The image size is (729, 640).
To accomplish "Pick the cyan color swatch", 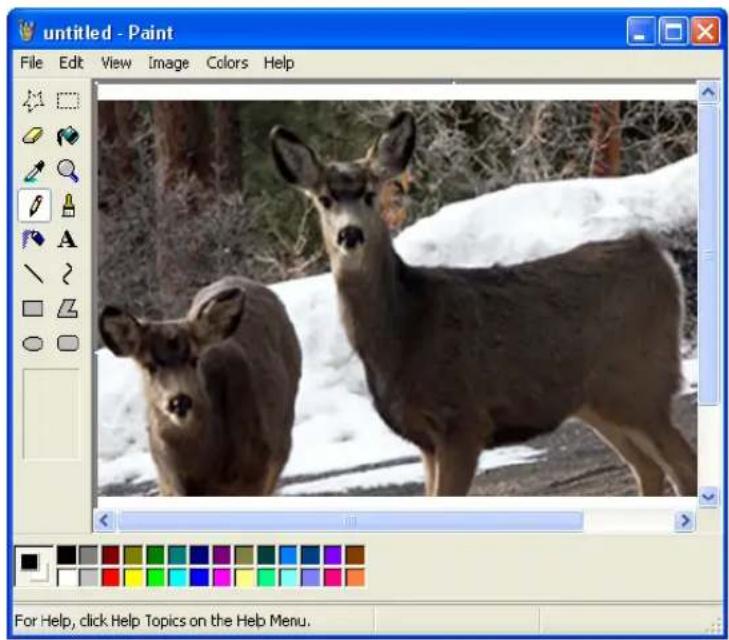I will (177, 577).
